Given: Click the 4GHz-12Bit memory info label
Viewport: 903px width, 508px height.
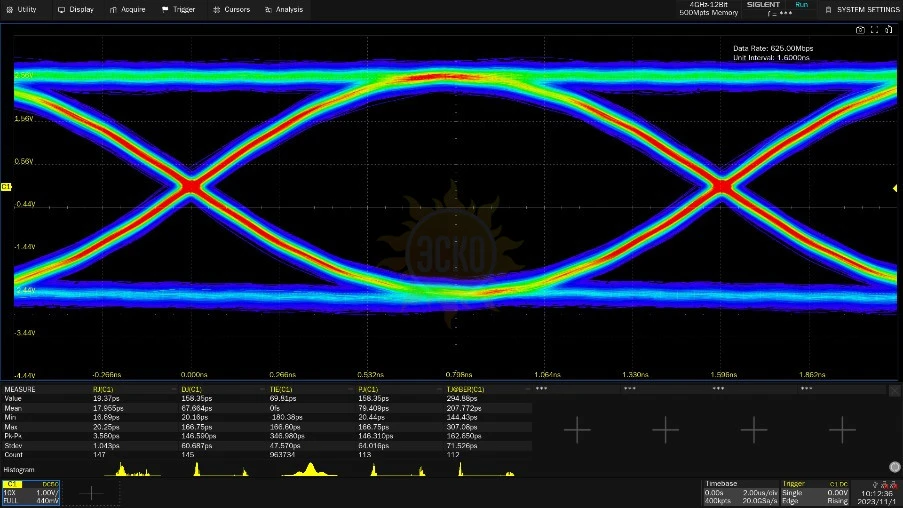Looking at the screenshot, I should 708,8.
